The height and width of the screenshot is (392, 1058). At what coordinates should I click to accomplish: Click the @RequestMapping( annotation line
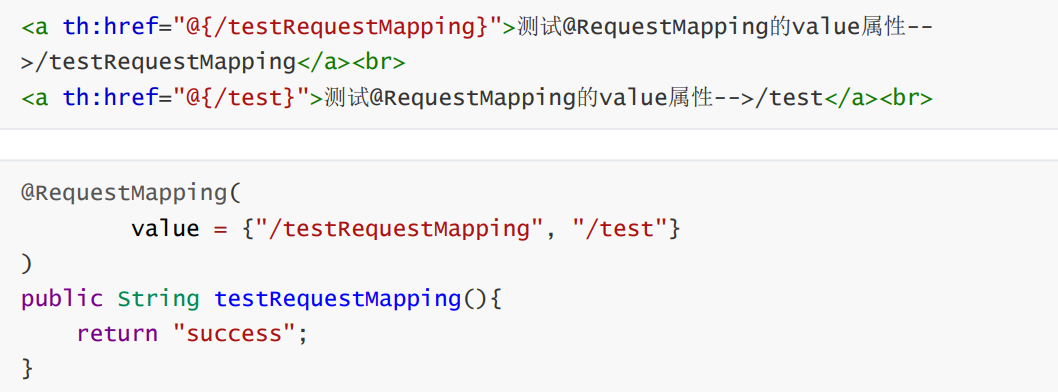coord(131,194)
